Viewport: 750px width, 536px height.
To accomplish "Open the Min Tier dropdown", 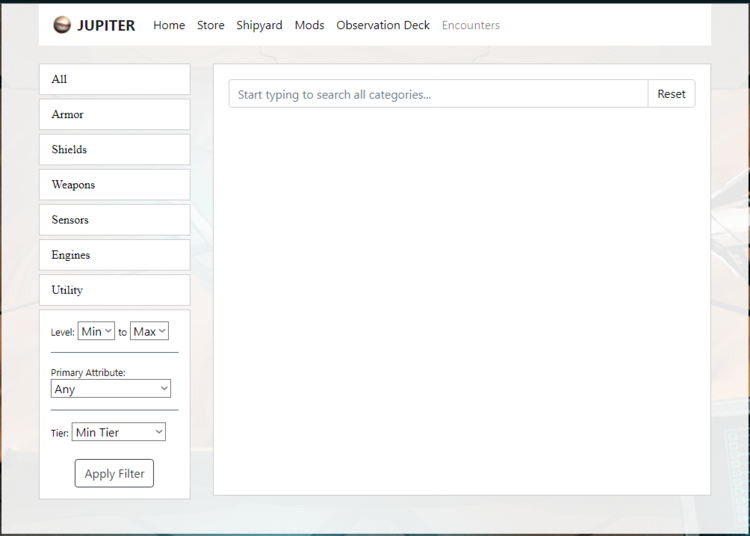I will (x=118, y=432).
